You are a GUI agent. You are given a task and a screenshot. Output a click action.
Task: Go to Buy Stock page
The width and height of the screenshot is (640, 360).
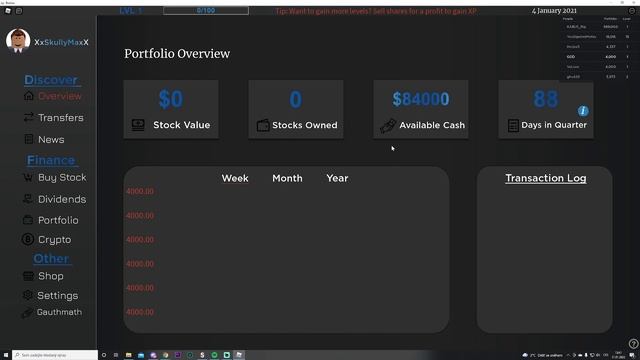tap(62, 178)
